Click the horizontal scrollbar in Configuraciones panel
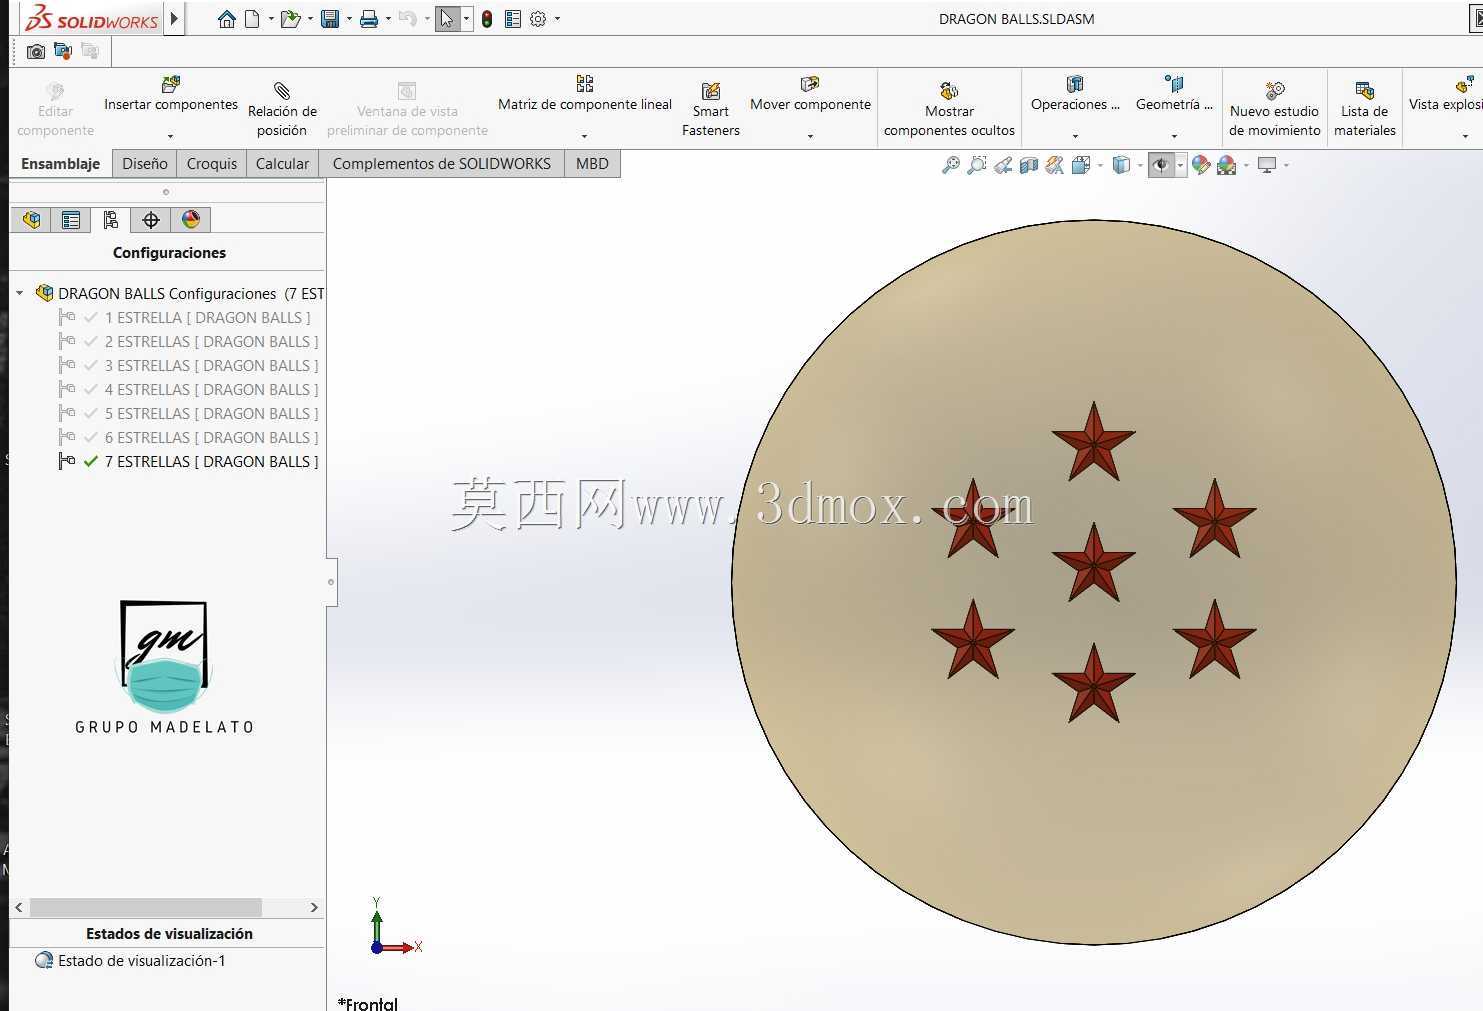Image resolution: width=1483 pixels, height=1011 pixels. point(146,907)
